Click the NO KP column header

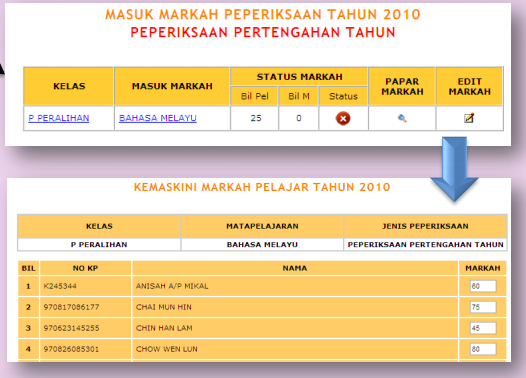[x=85, y=268]
